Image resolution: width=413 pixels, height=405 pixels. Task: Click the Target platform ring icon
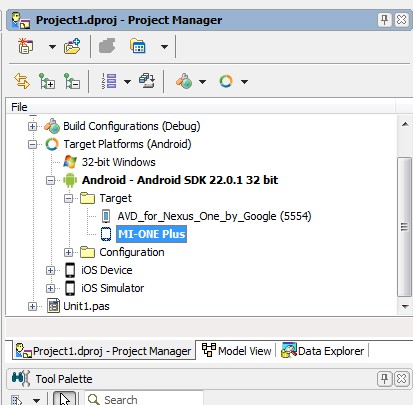point(226,81)
